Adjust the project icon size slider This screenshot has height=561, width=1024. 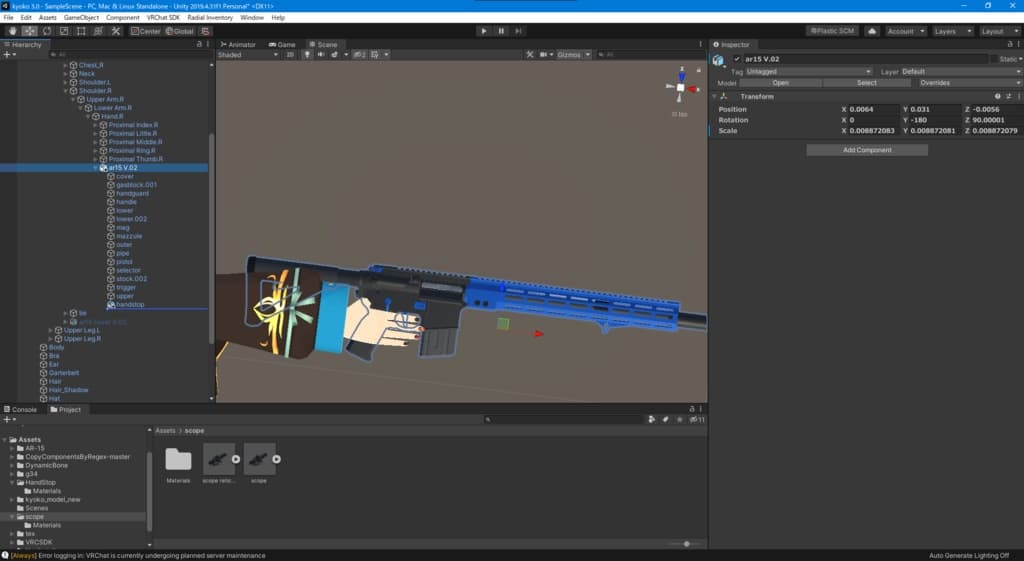point(686,543)
